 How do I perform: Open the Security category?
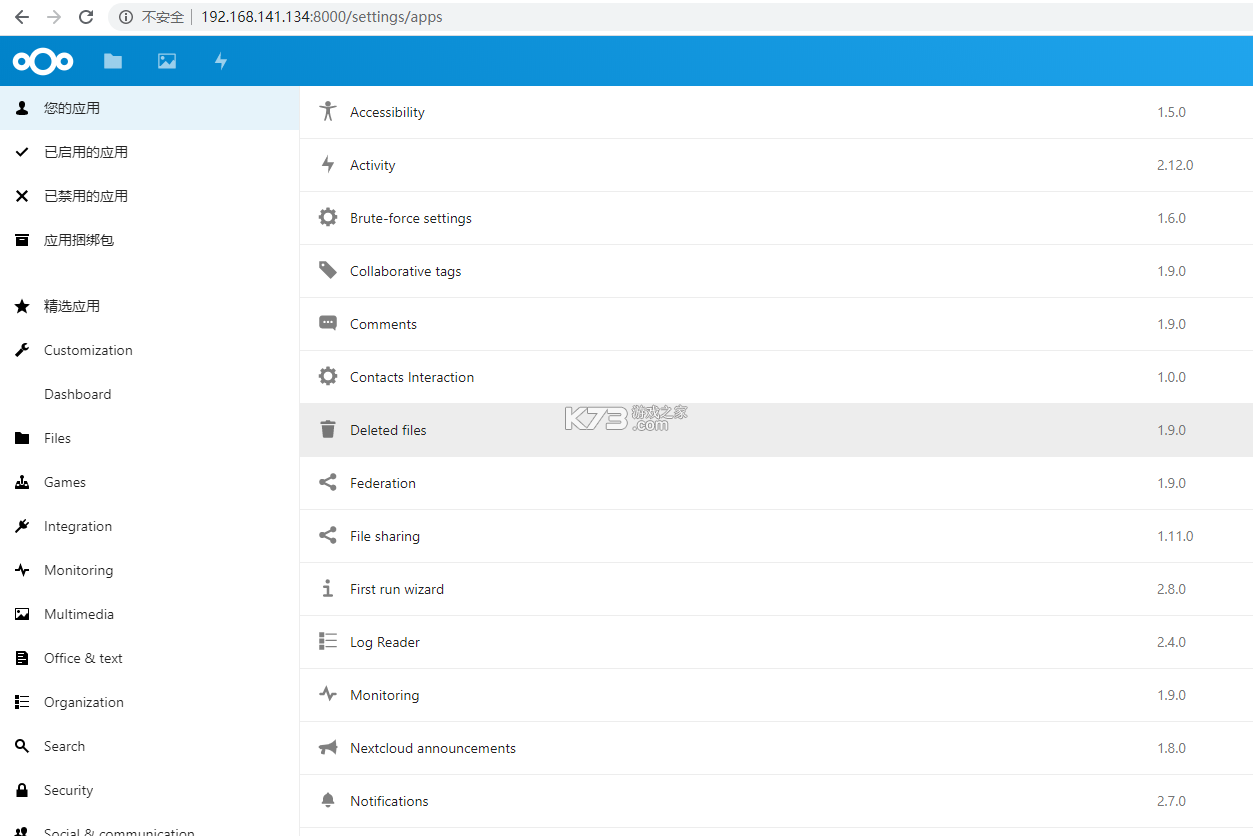pos(150,790)
